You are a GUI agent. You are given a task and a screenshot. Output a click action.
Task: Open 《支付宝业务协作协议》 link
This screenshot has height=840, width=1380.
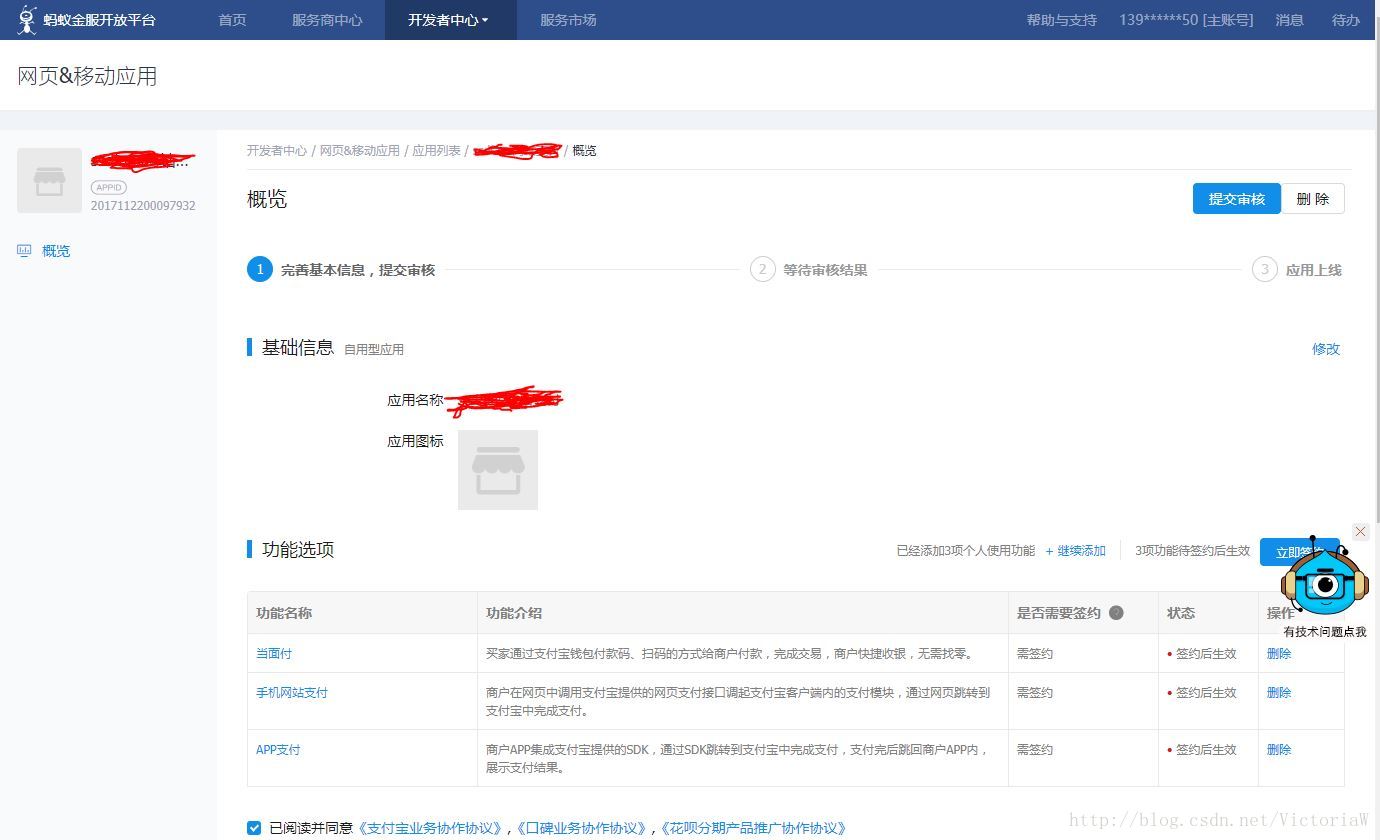click(x=432, y=828)
